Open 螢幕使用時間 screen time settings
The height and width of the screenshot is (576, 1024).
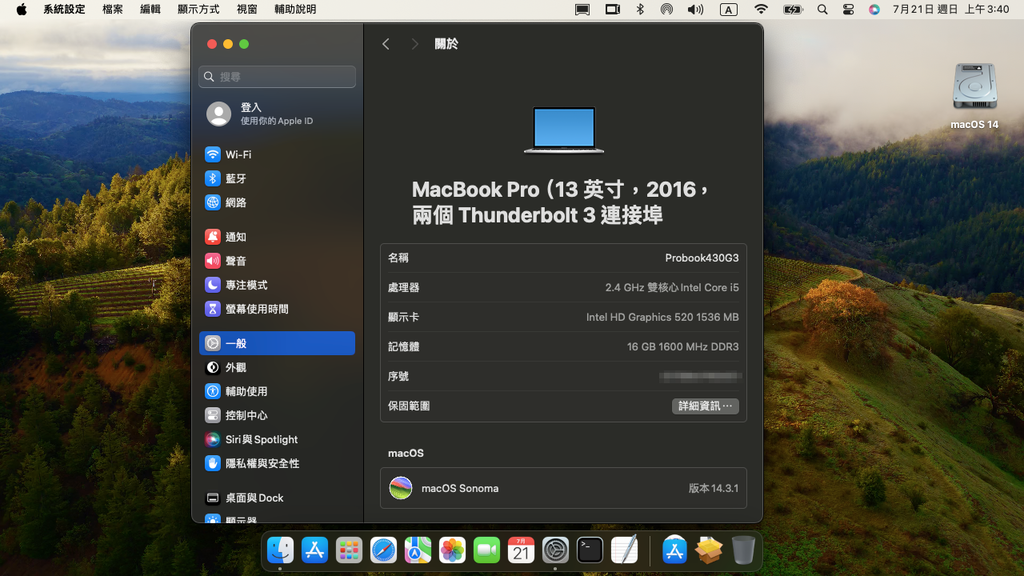tap(277, 309)
